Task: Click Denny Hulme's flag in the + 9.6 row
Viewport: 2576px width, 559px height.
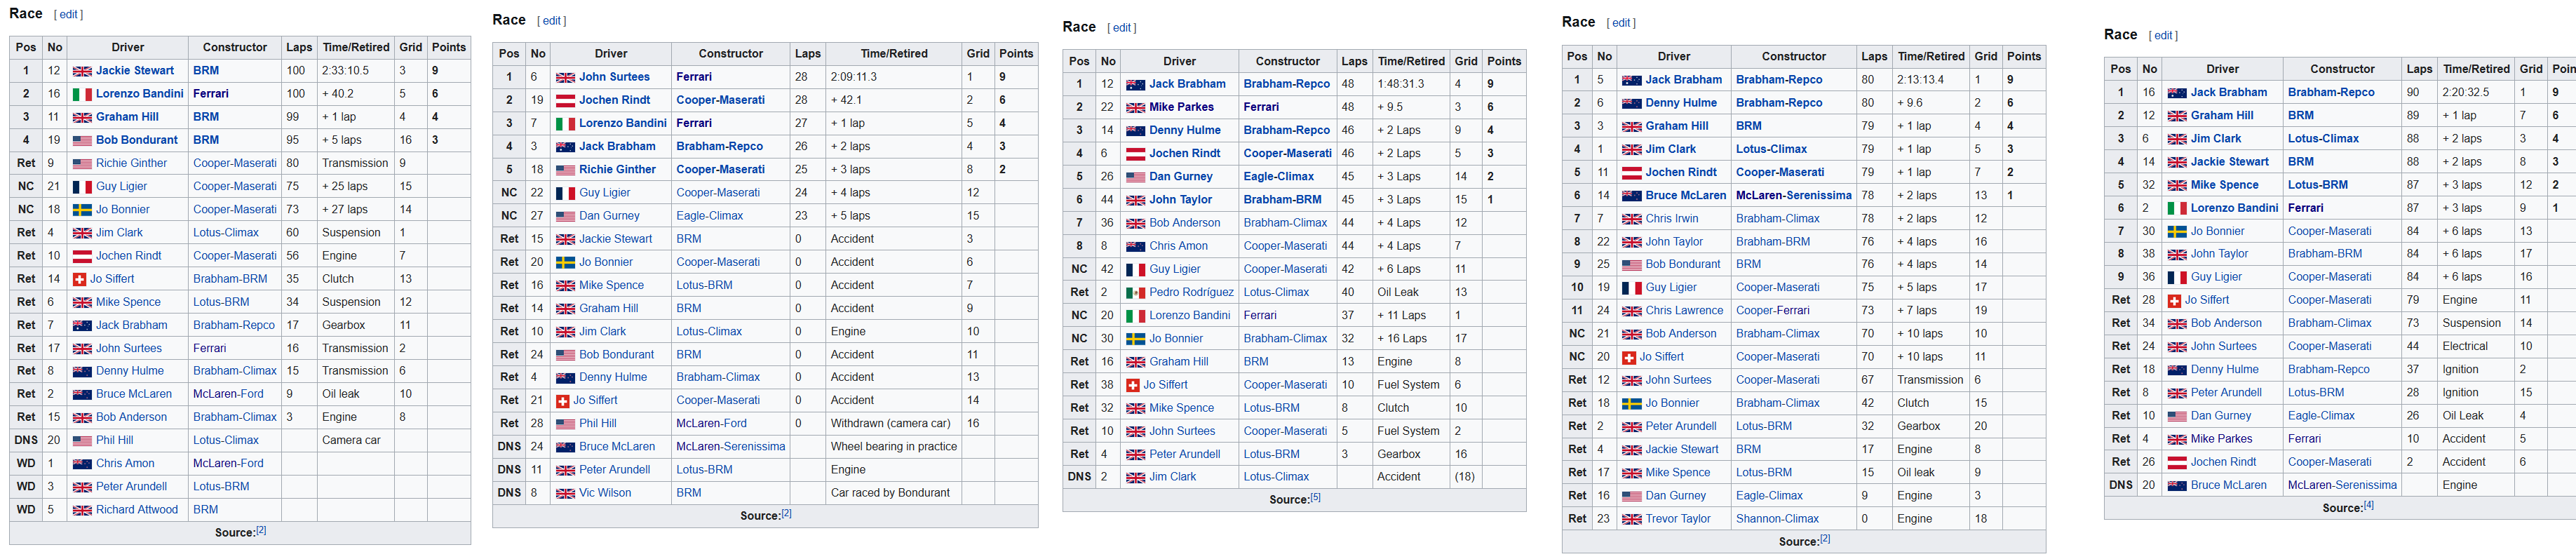Action: pos(1631,103)
